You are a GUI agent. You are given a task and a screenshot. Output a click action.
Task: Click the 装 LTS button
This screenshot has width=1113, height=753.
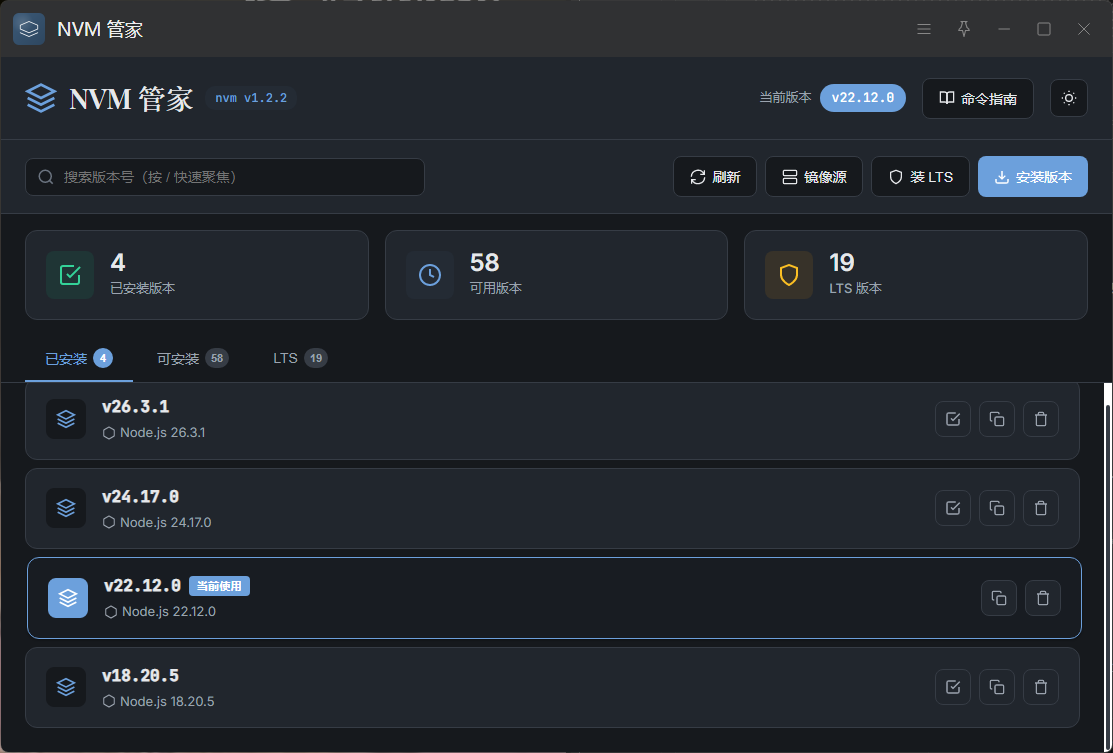click(x=920, y=177)
